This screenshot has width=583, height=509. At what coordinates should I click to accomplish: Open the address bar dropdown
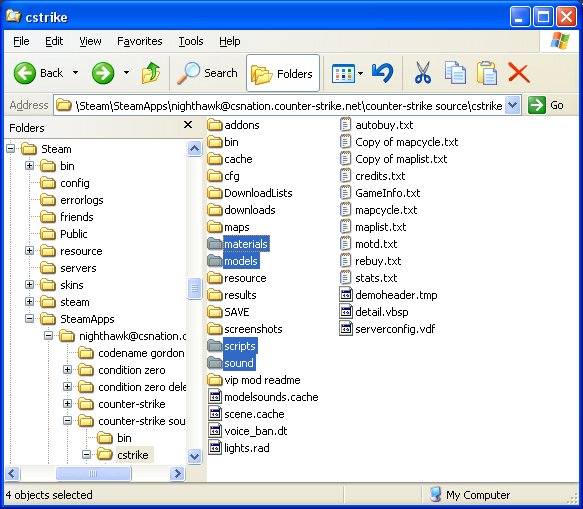click(512, 106)
